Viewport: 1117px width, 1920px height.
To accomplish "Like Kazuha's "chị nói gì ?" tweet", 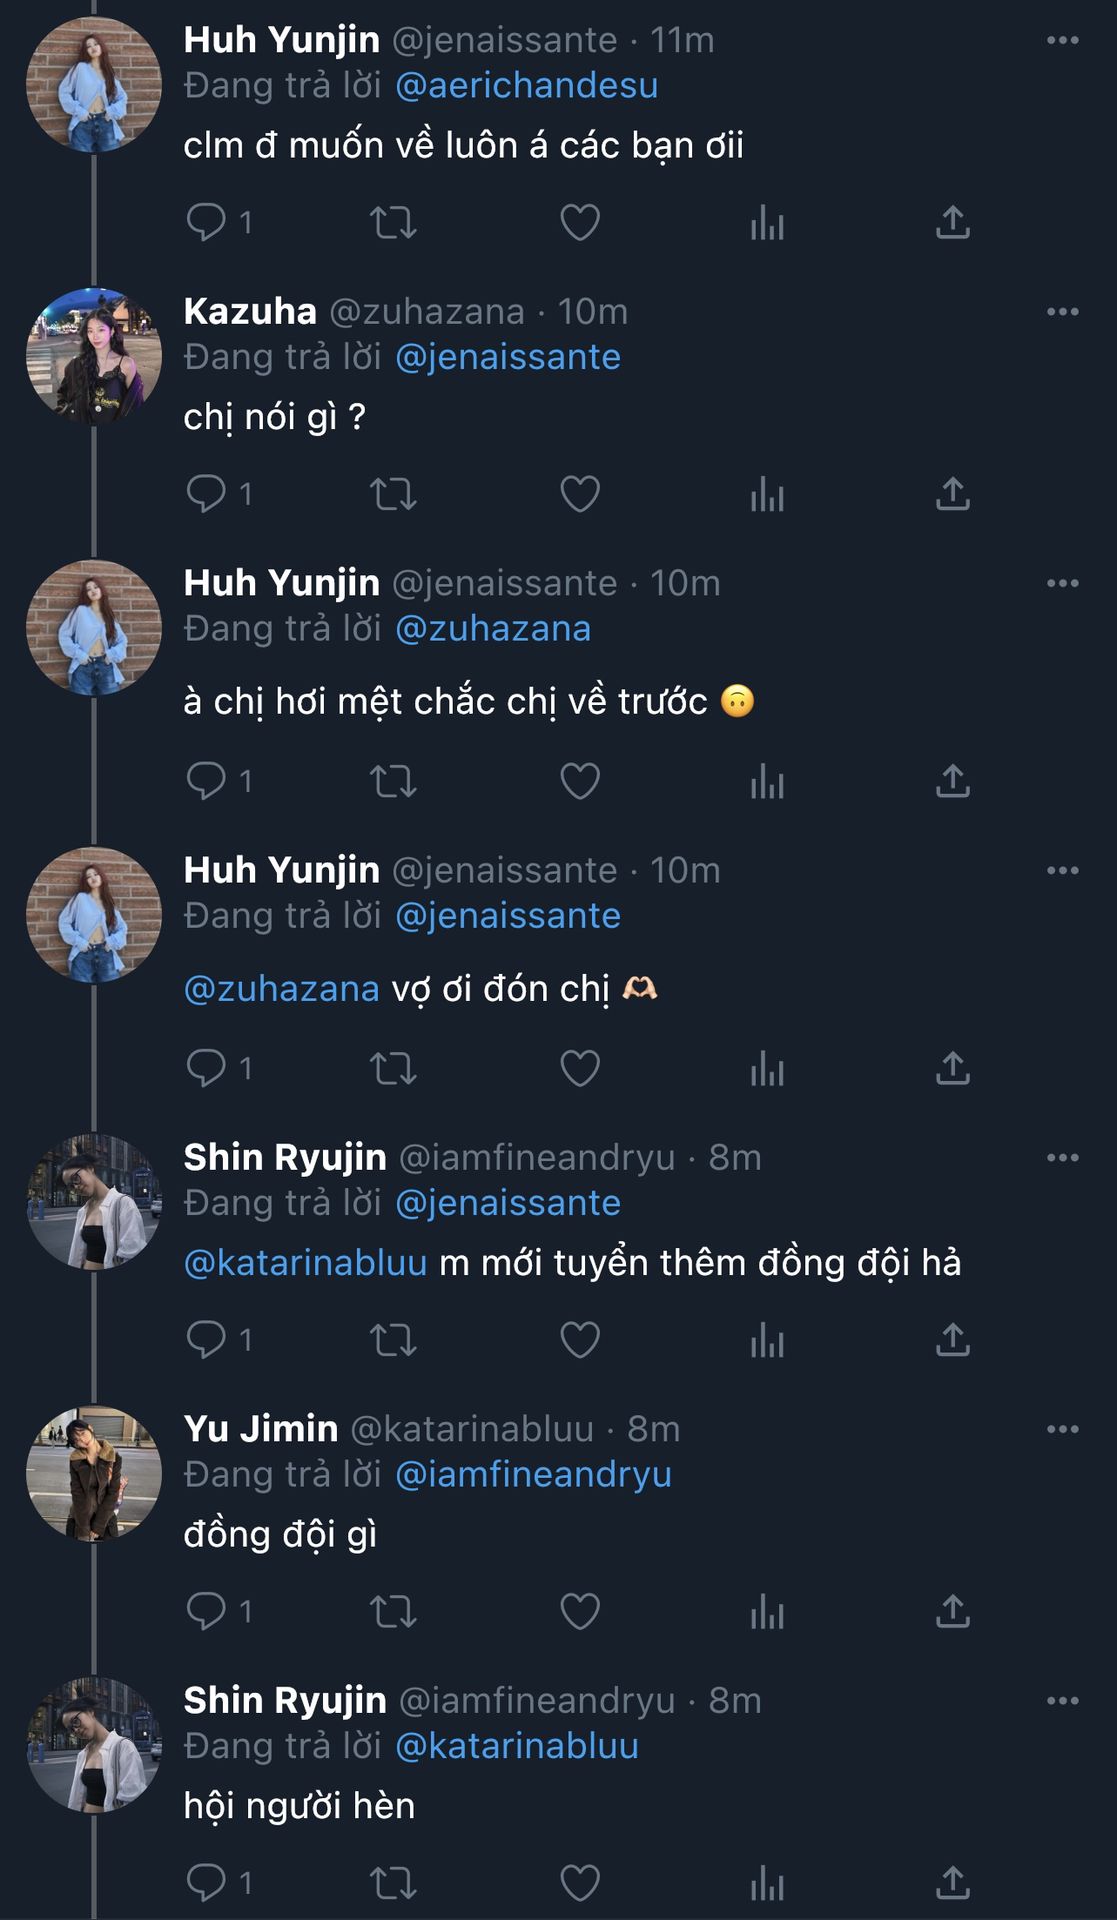I will [x=579, y=494].
